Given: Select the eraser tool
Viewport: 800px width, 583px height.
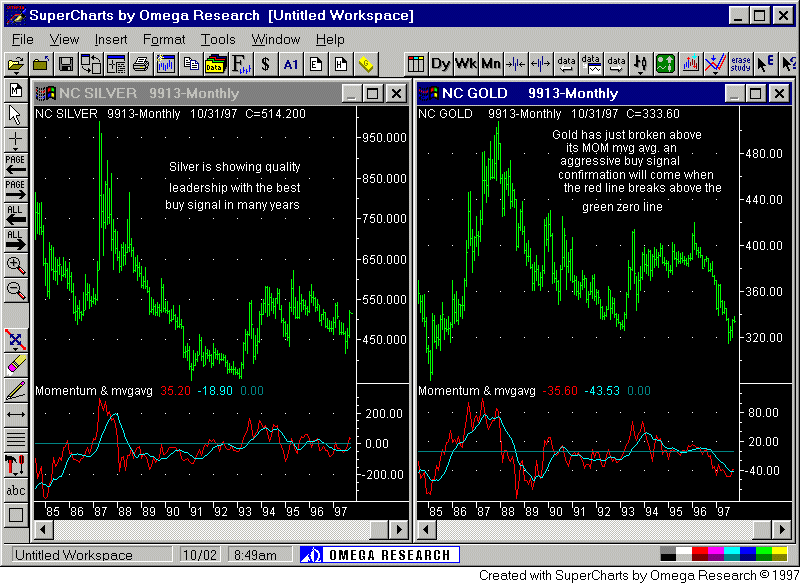Looking at the screenshot, I should [x=16, y=365].
